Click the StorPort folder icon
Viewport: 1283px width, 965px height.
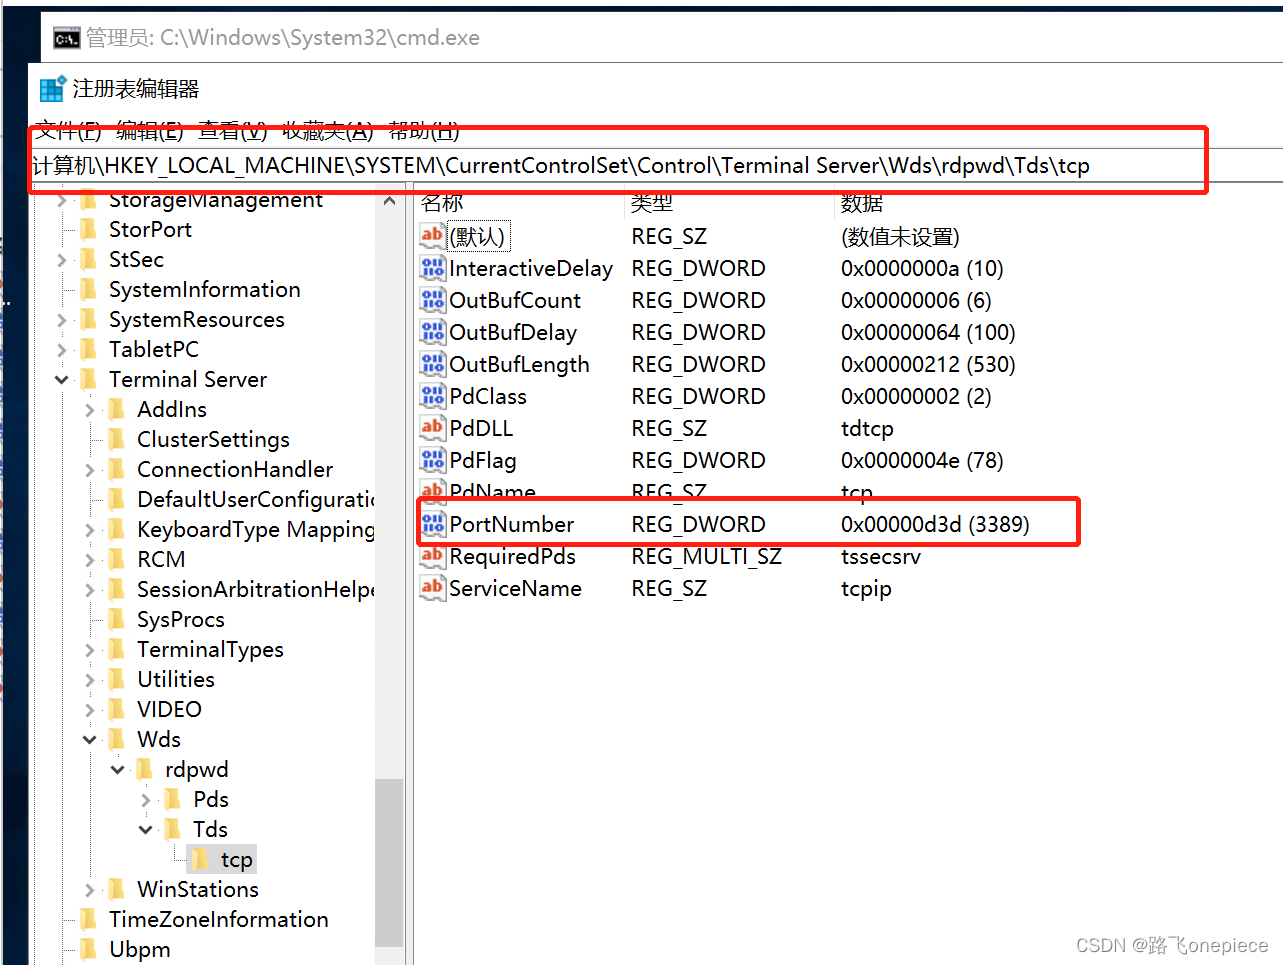tap(89, 229)
